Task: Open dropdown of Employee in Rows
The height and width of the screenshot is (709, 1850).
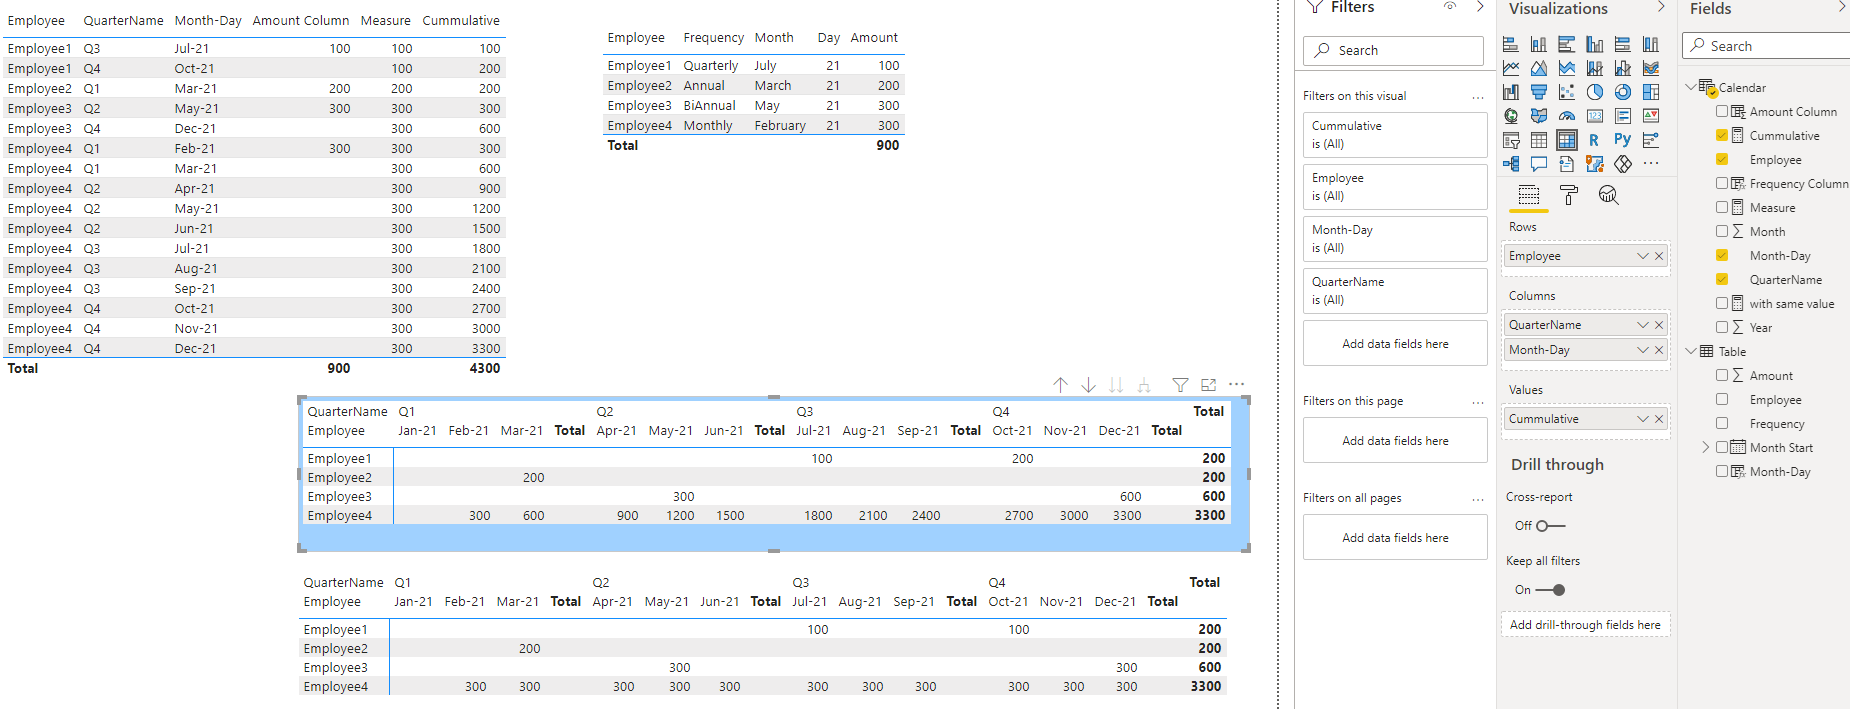Action: (x=1642, y=256)
